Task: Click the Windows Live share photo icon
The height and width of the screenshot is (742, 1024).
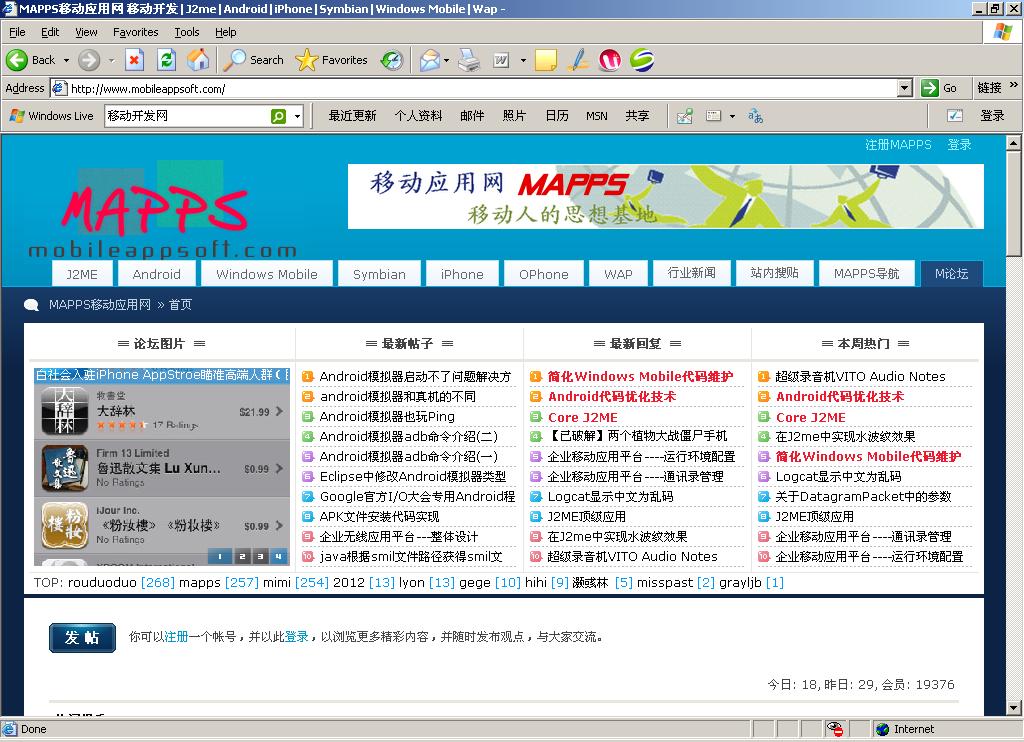Action: click(684, 116)
